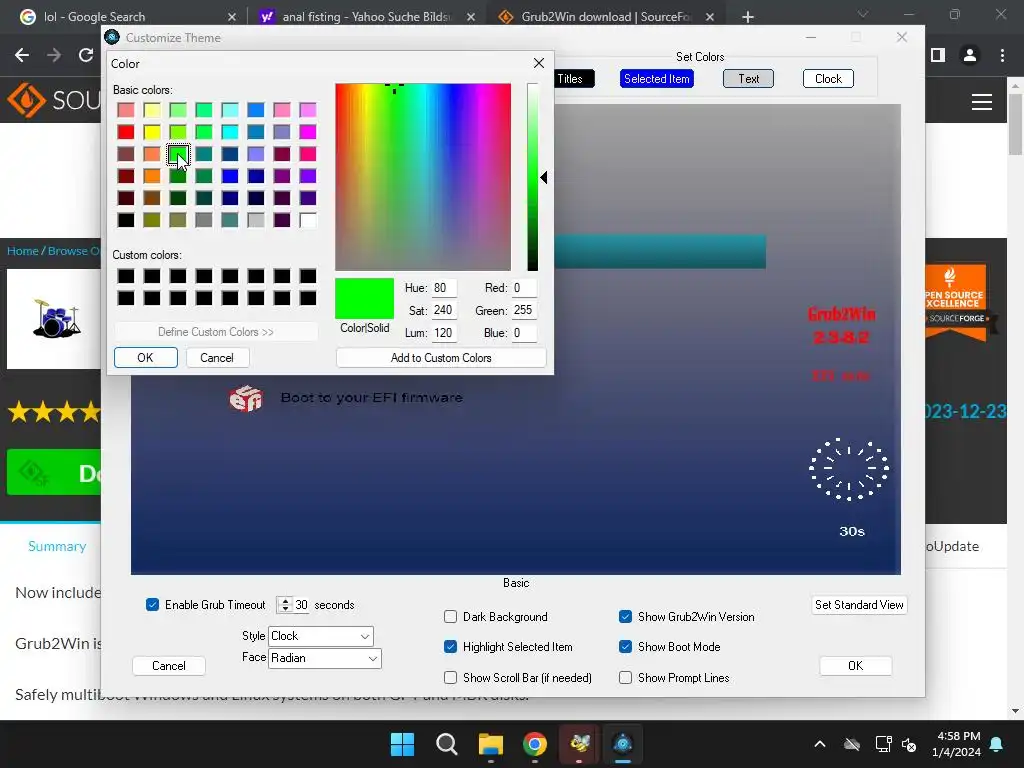Open taskbar Search magnifier icon

coord(447,744)
